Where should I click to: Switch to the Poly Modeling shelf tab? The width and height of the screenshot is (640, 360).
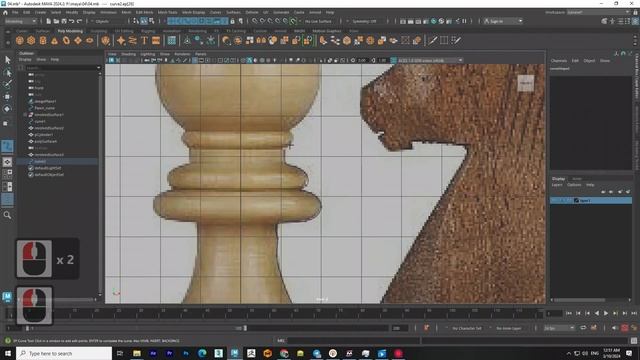(70, 31)
